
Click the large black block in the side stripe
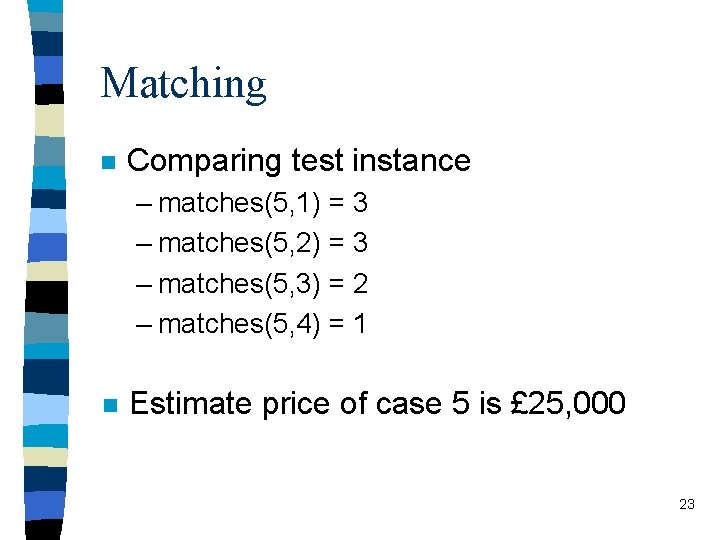[46, 297]
